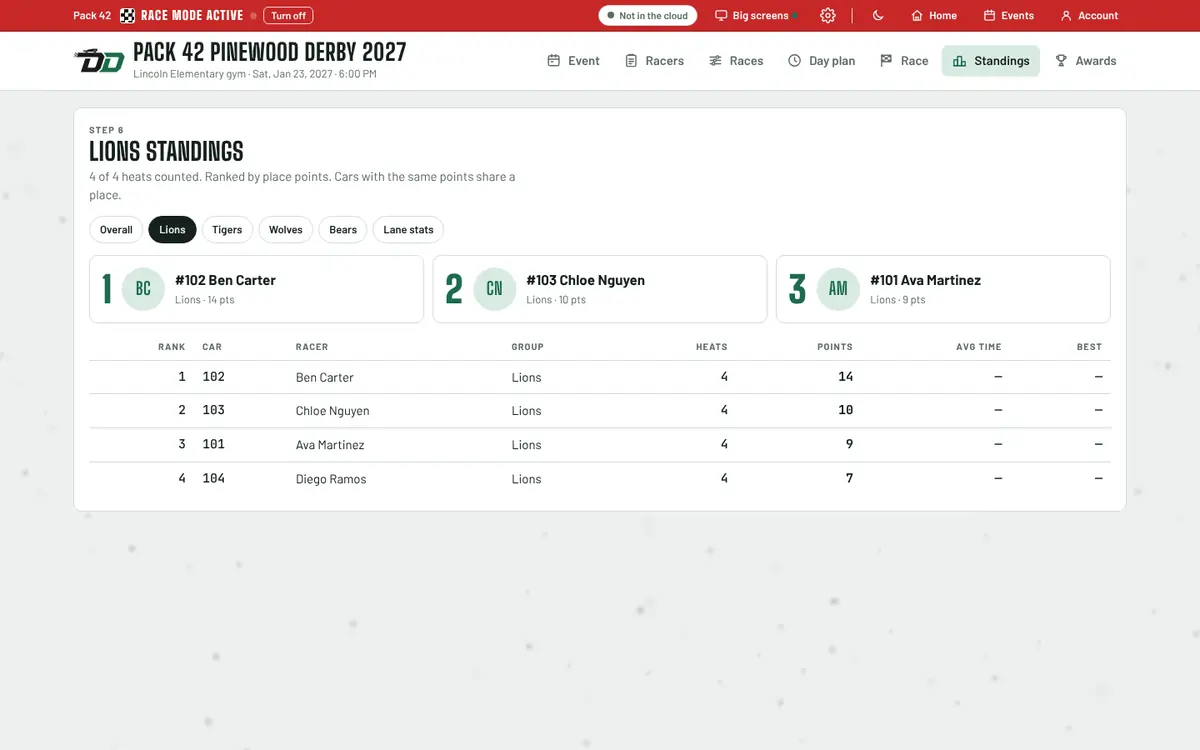
Task: Click the GROUP column header
Action: coord(528,347)
